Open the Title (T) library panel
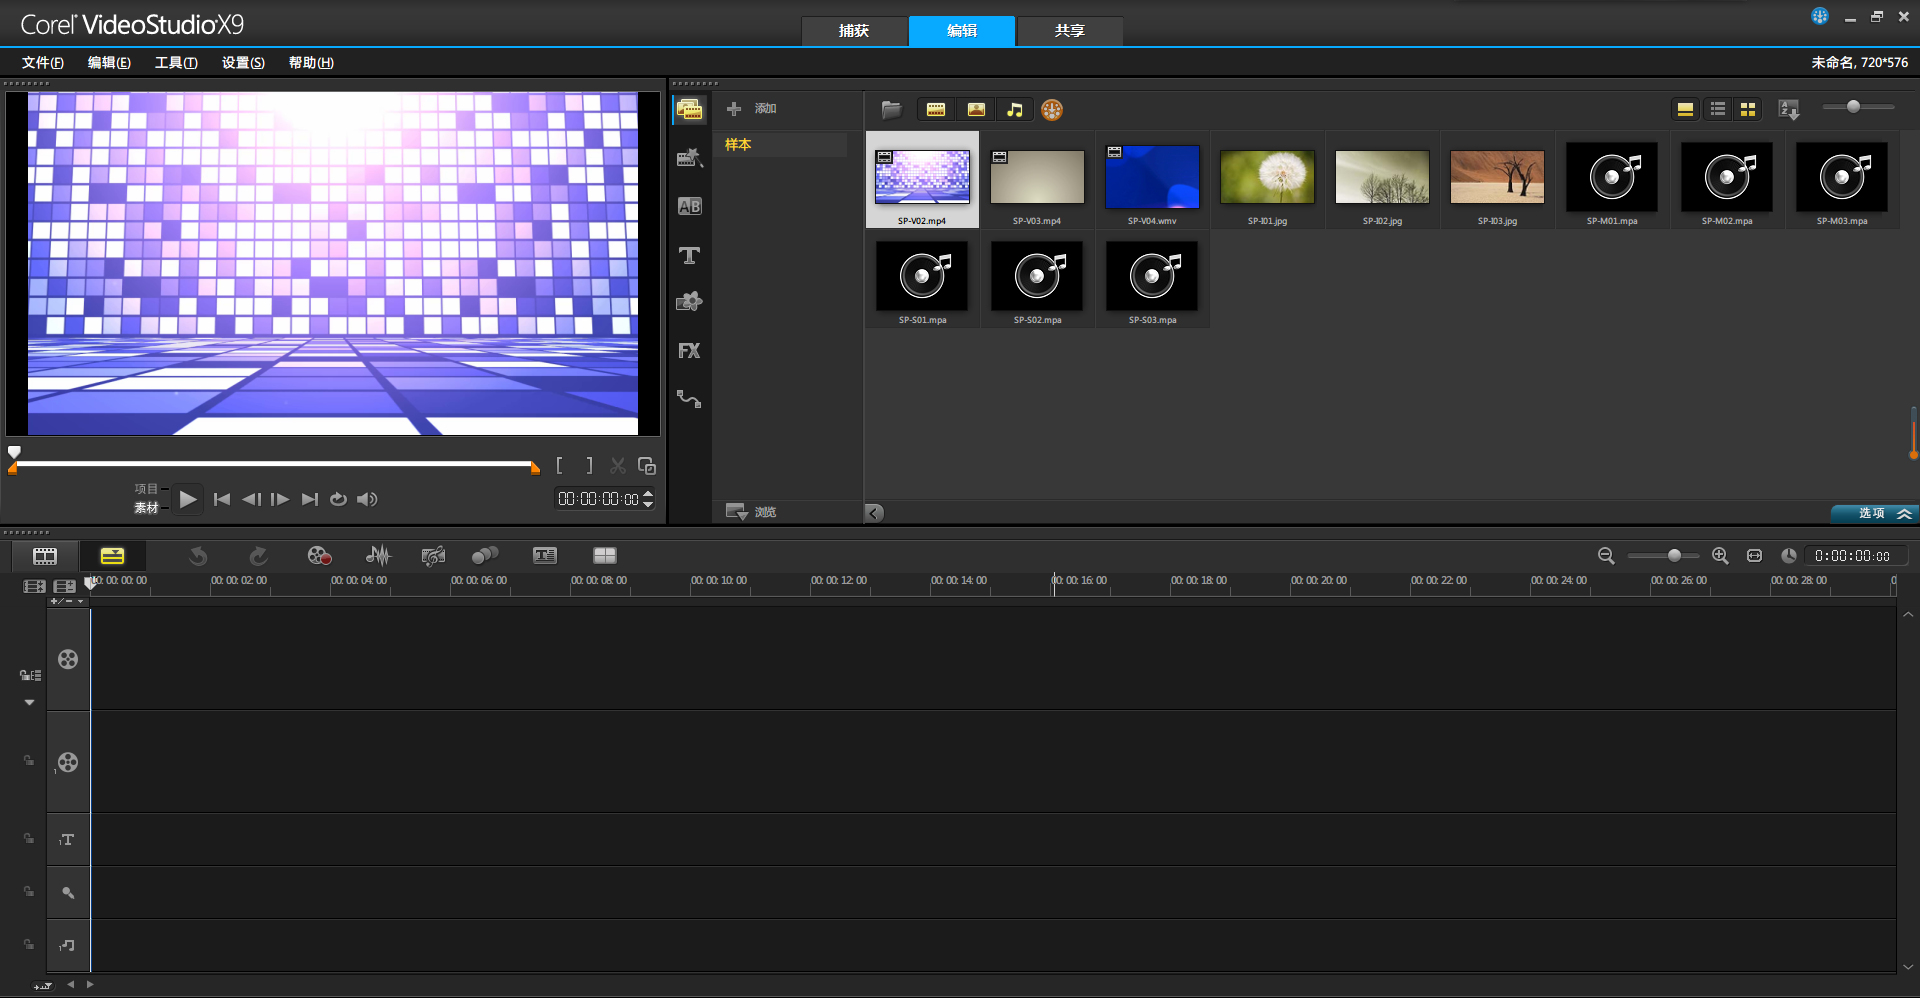The height and width of the screenshot is (998, 1920). coord(689,256)
